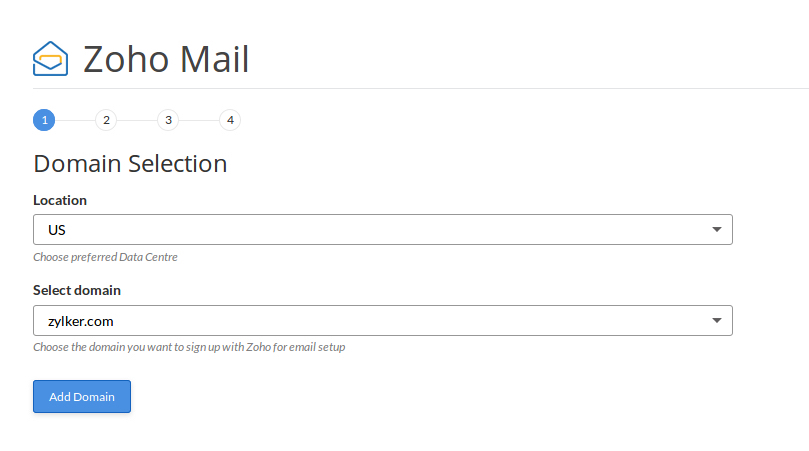The width and height of the screenshot is (809, 451).
Task: Click the Location field label
Action: [x=60, y=200]
